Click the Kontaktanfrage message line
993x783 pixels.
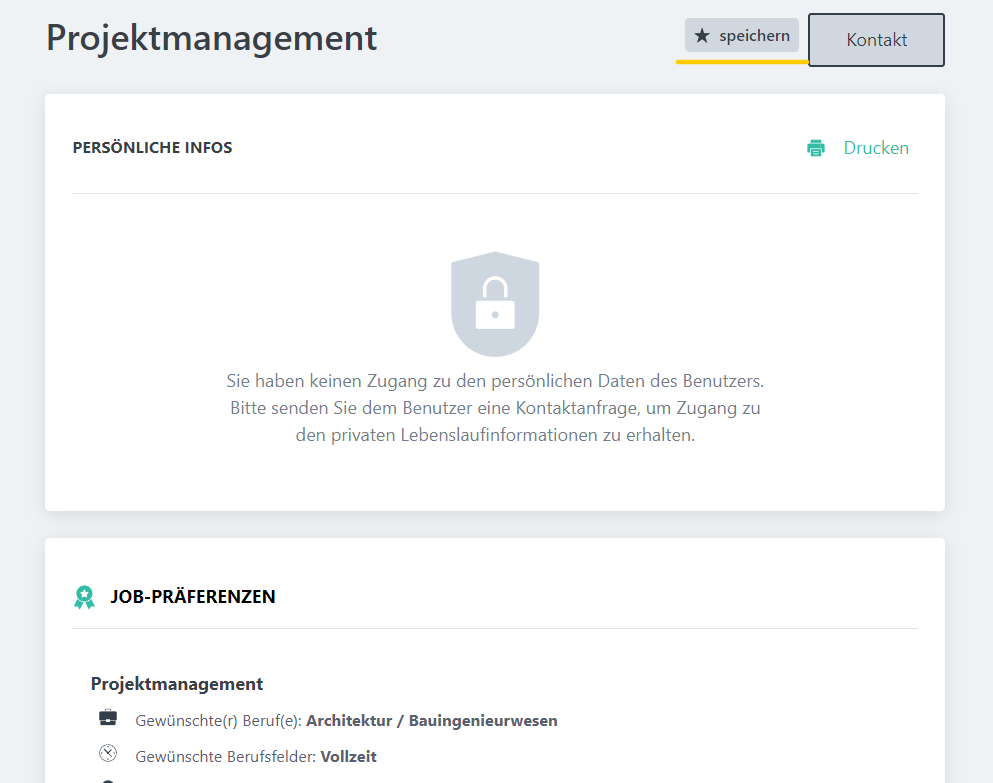click(x=494, y=408)
